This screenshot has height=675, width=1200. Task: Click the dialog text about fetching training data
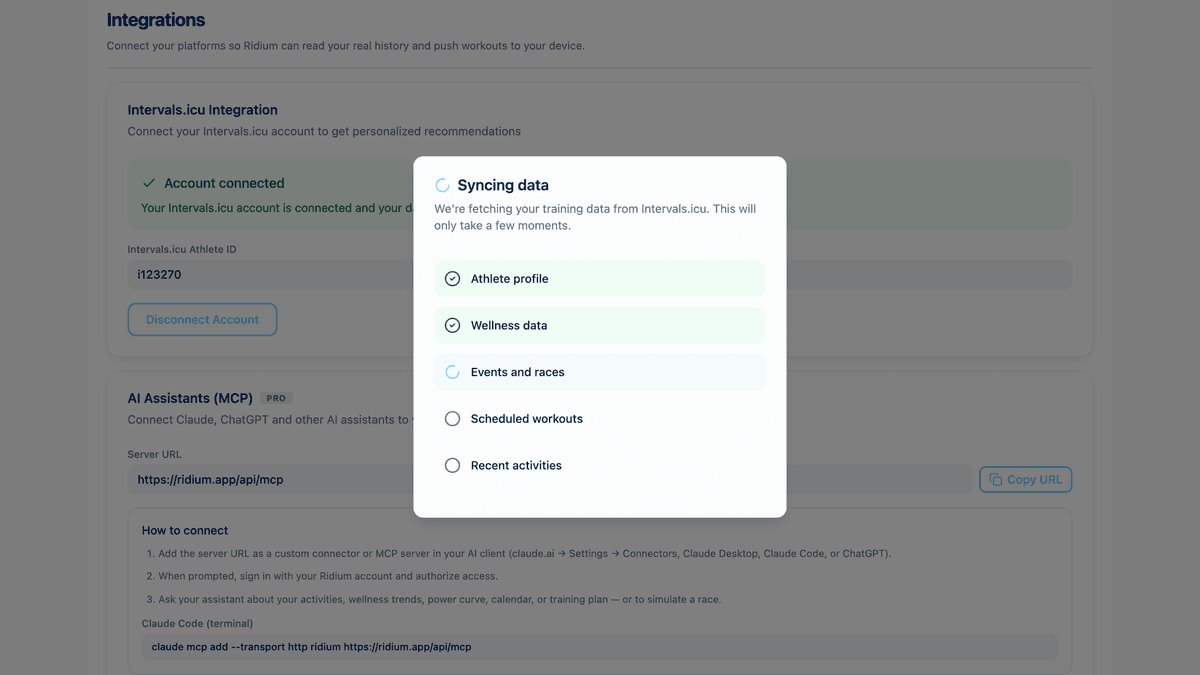pyautogui.click(x=595, y=217)
